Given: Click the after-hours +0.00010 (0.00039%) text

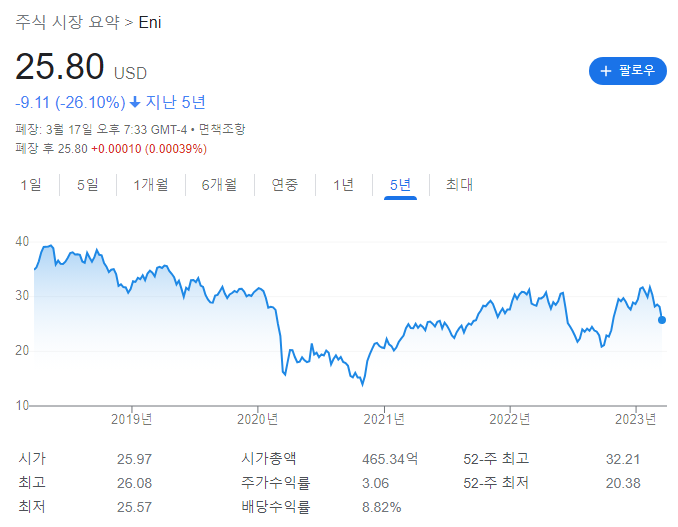Looking at the screenshot, I should click(149, 149).
